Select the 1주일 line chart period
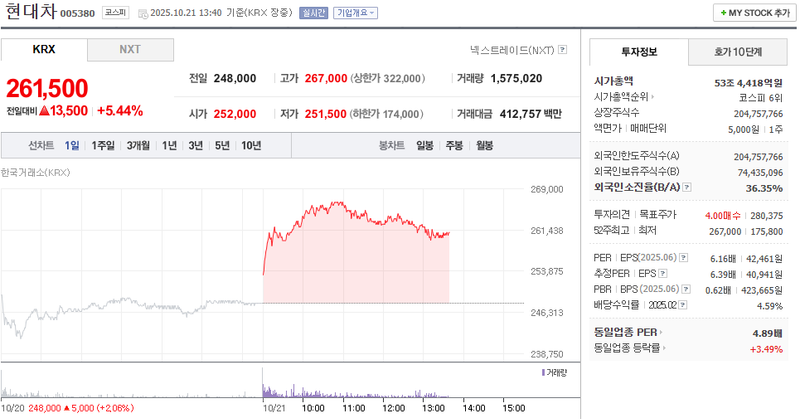800x419 pixels. pyautogui.click(x=103, y=145)
